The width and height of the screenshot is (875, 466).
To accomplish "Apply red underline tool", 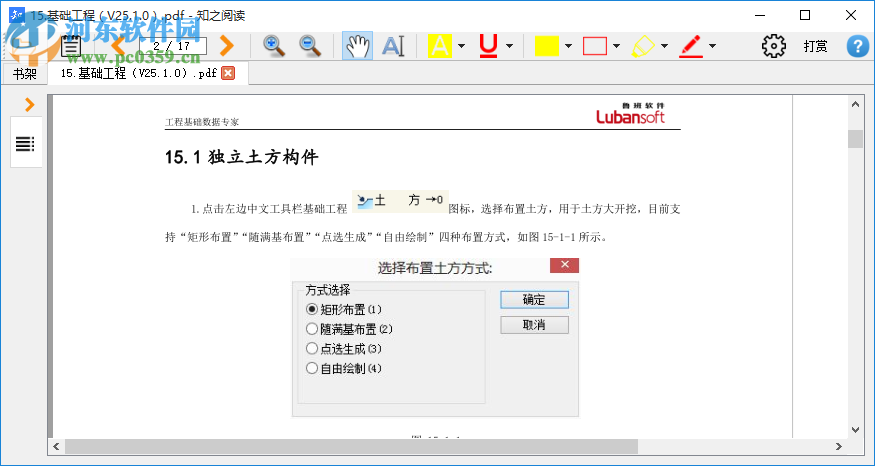I will 488,46.
